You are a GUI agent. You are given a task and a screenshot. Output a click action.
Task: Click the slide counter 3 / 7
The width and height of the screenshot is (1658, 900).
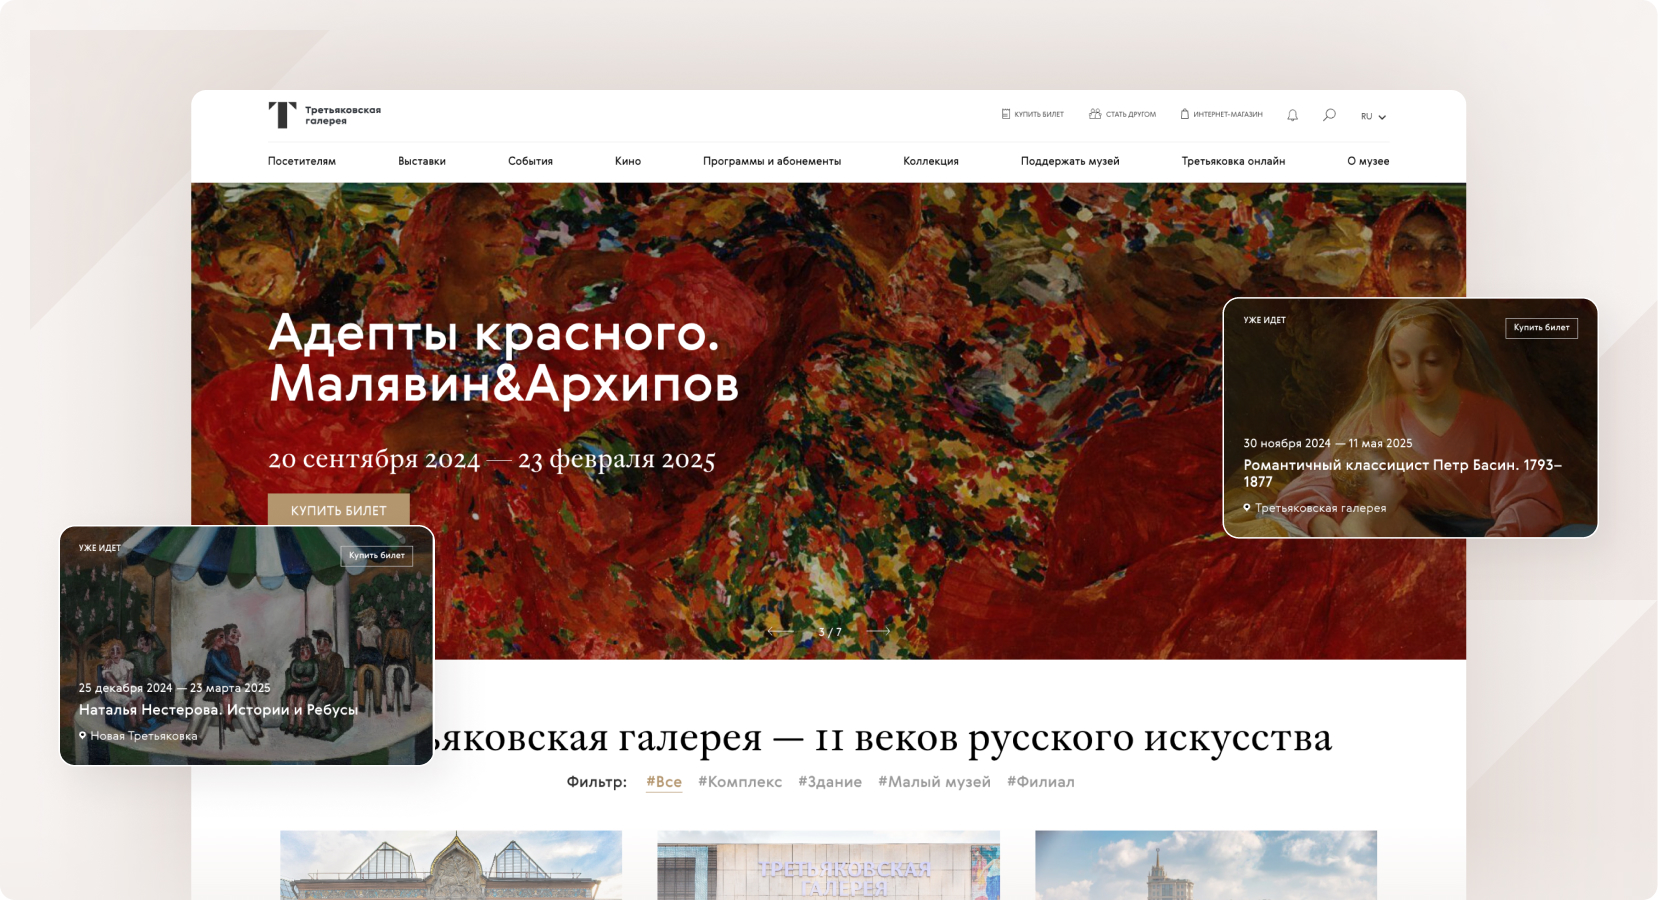[x=830, y=632]
